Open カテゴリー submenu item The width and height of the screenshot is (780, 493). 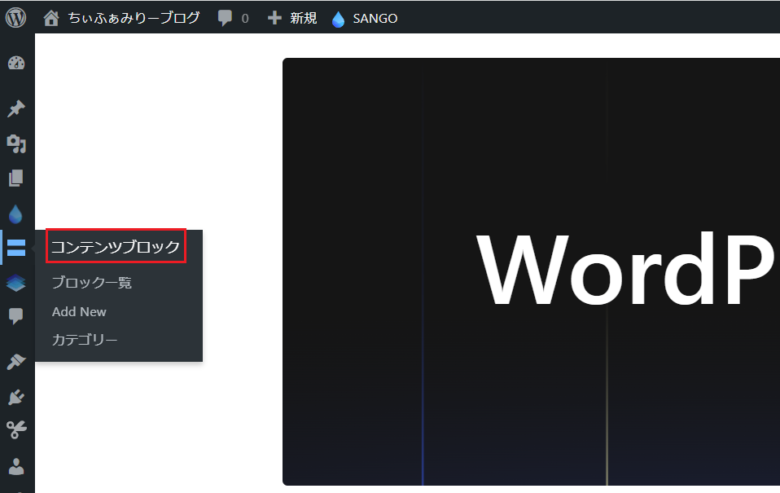pos(85,340)
